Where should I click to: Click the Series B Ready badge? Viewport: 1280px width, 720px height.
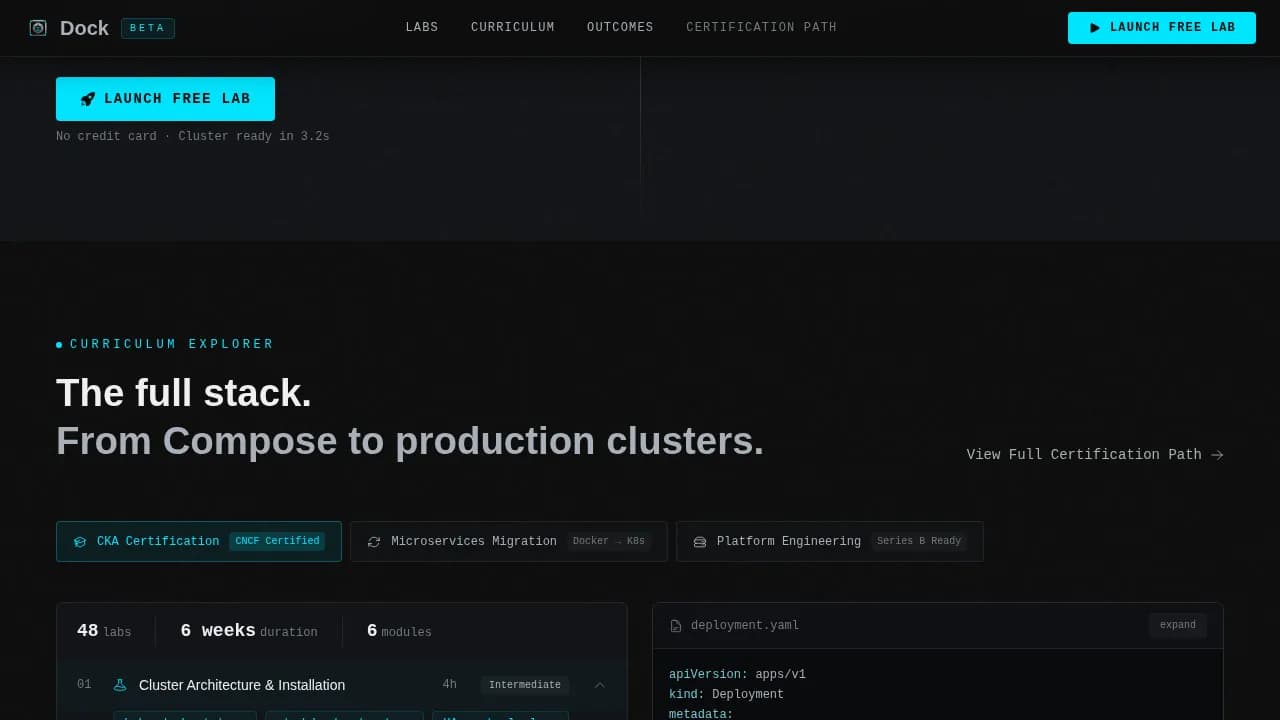(x=919, y=541)
